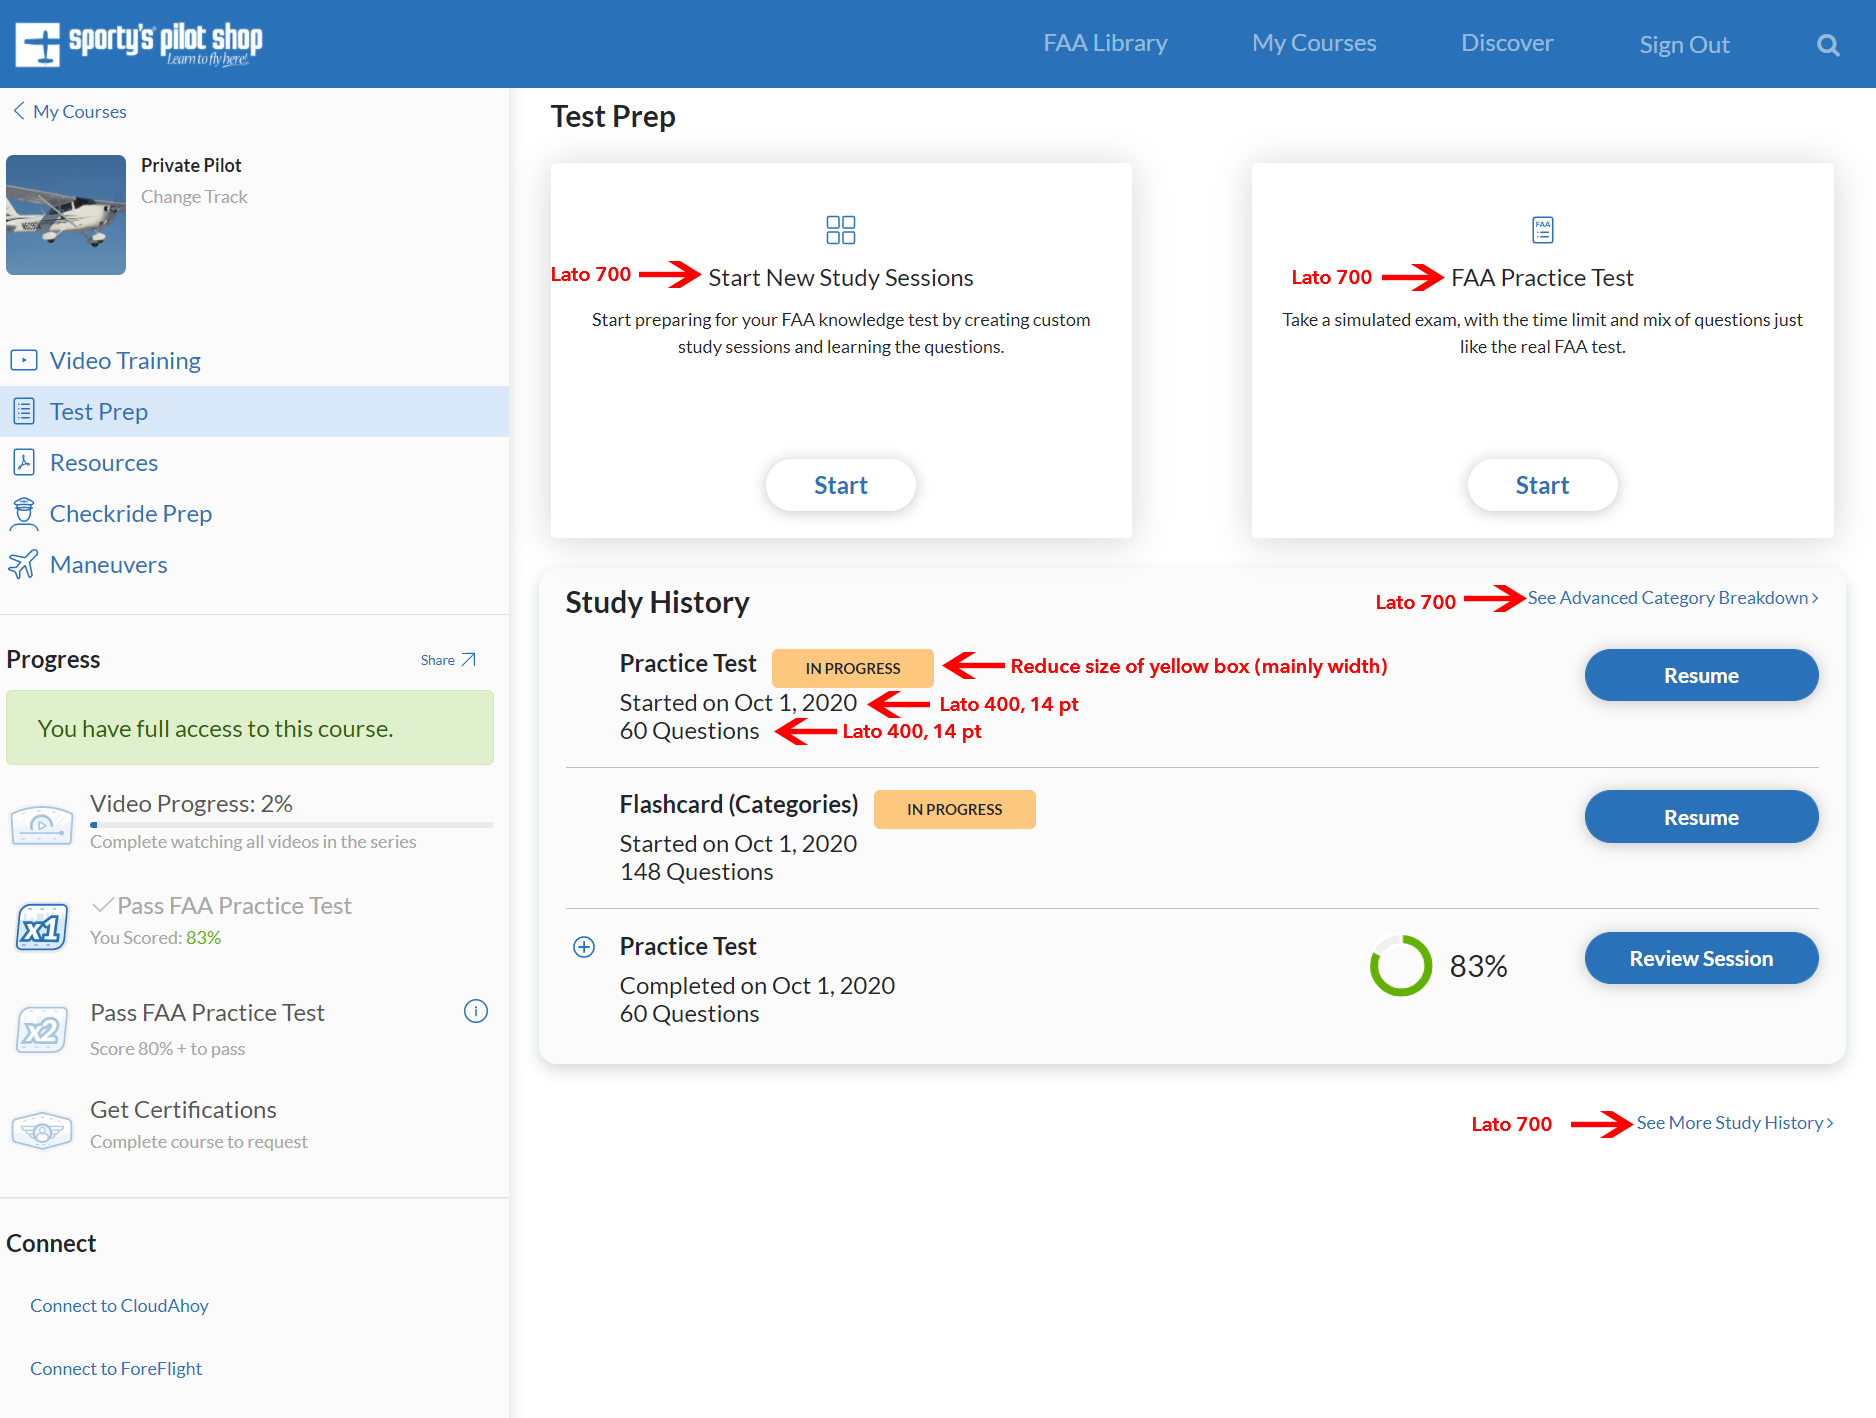Viewport: 1876px width, 1418px height.
Task: Click the Private Pilot airplane thumbnail
Action: 66,215
